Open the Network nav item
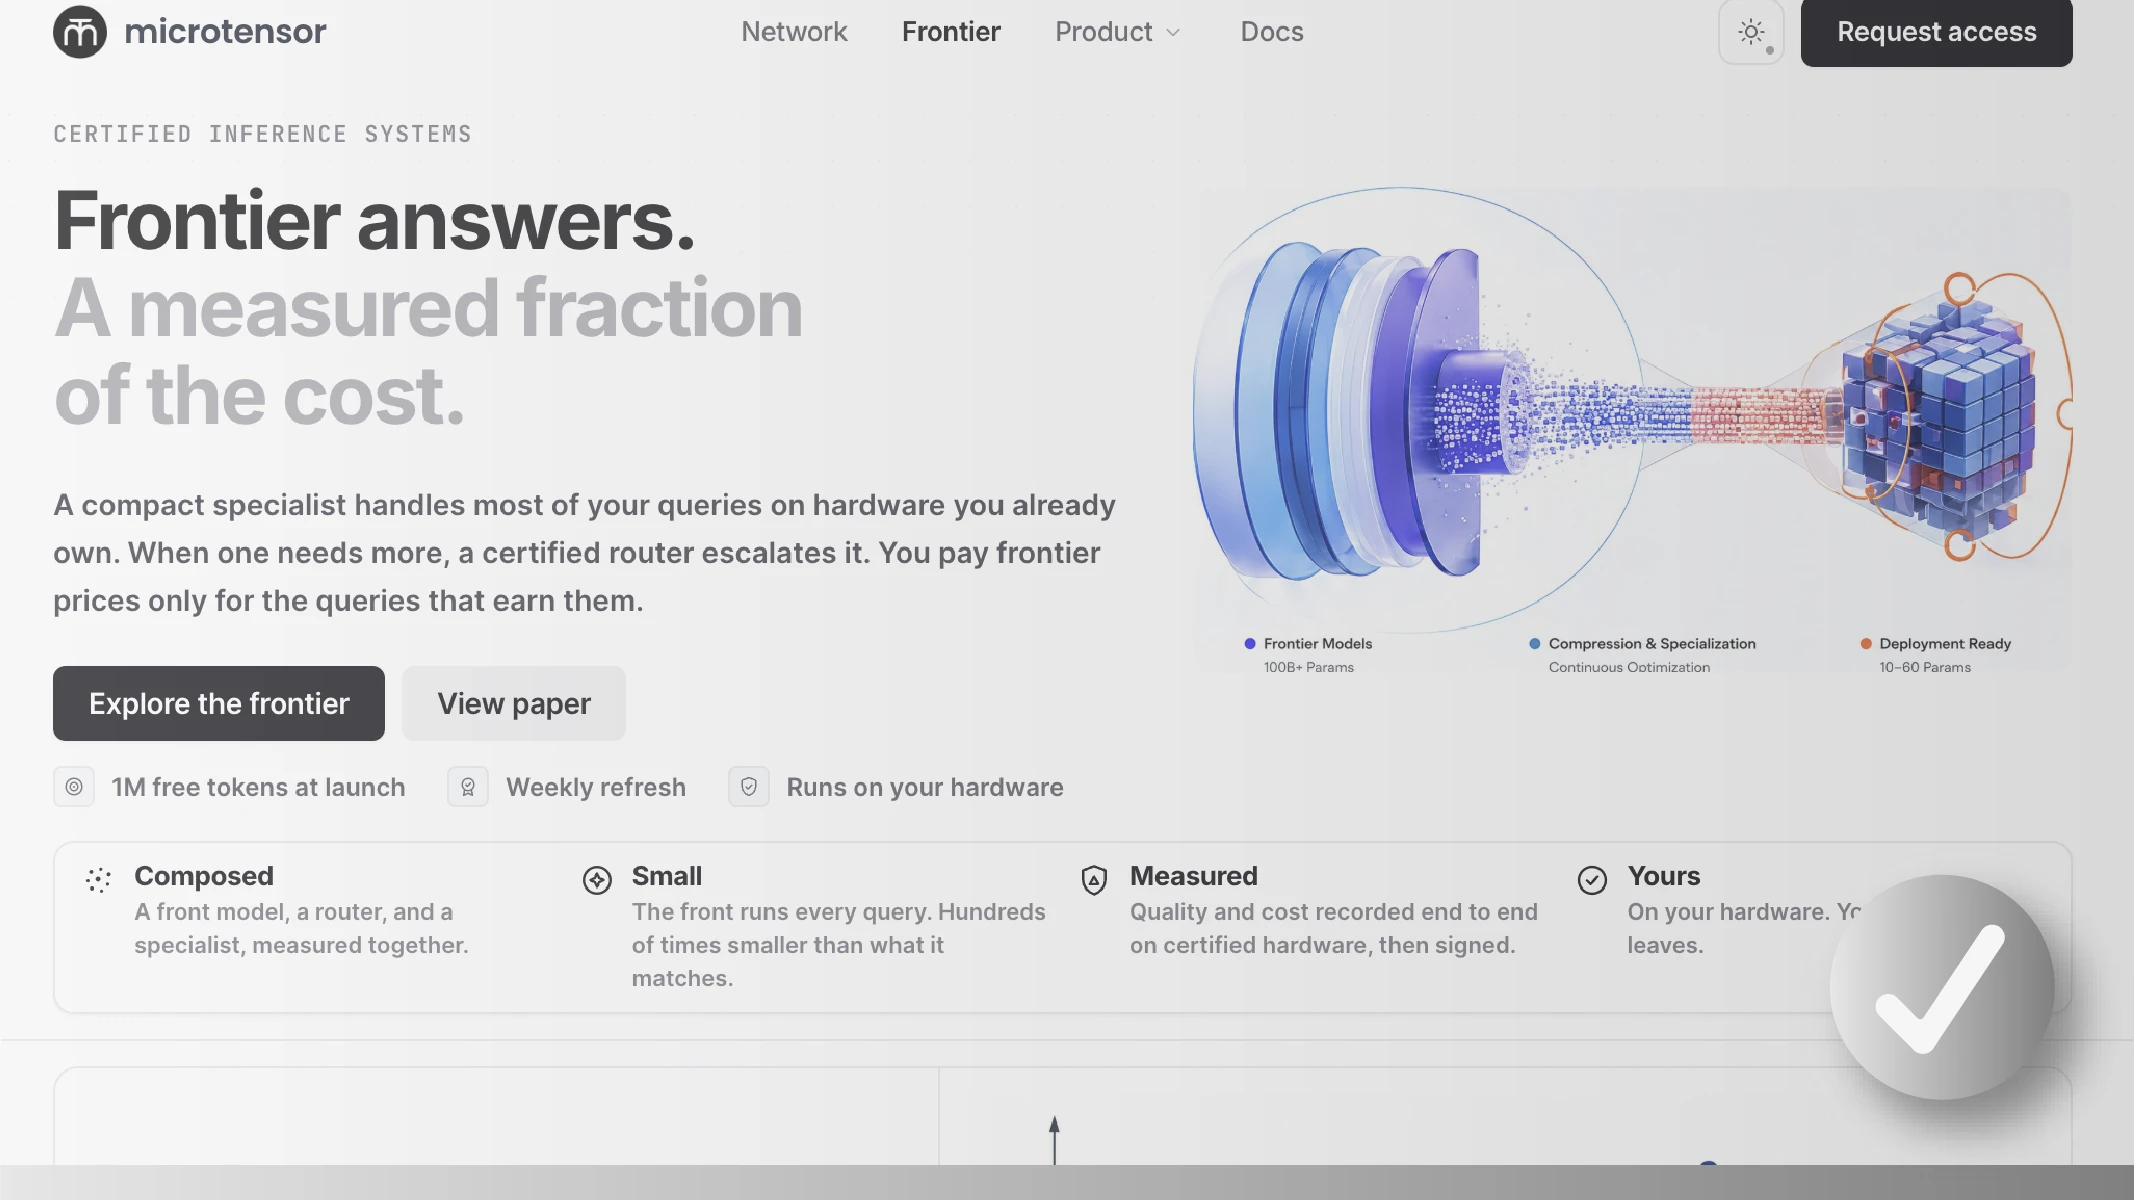The height and width of the screenshot is (1200, 2134). (x=794, y=32)
